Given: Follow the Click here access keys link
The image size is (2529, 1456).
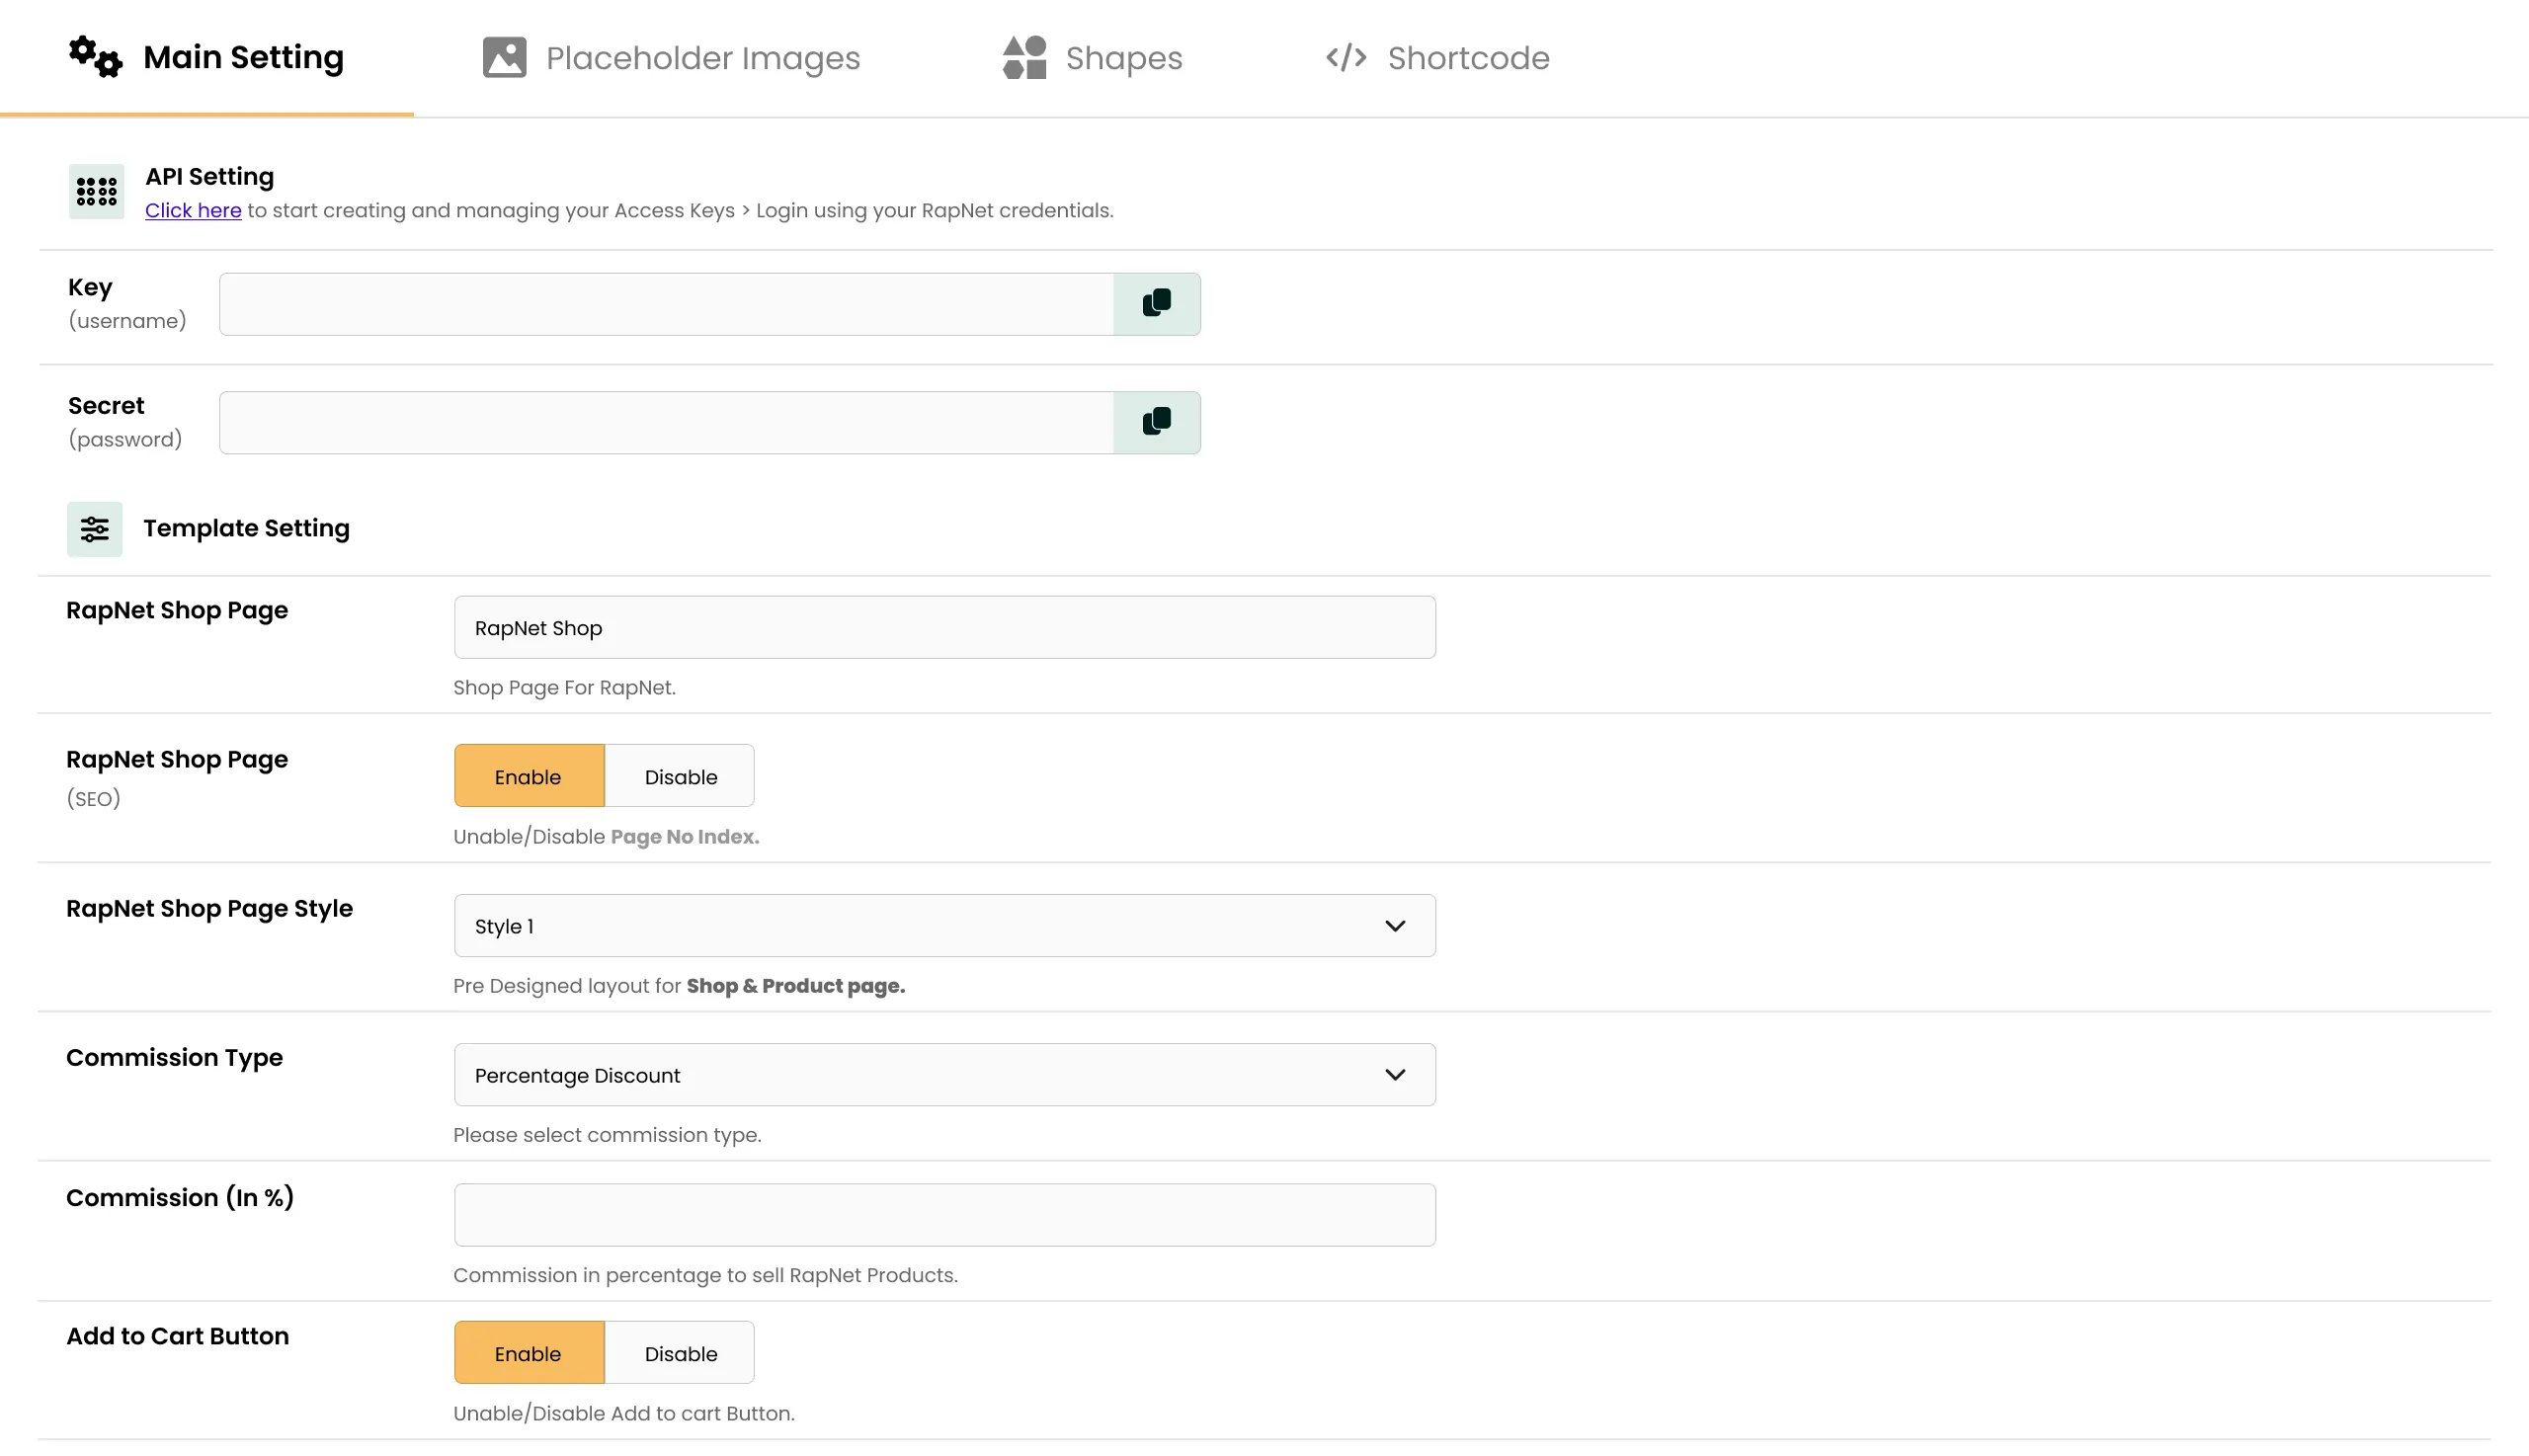Looking at the screenshot, I should tap(193, 210).
